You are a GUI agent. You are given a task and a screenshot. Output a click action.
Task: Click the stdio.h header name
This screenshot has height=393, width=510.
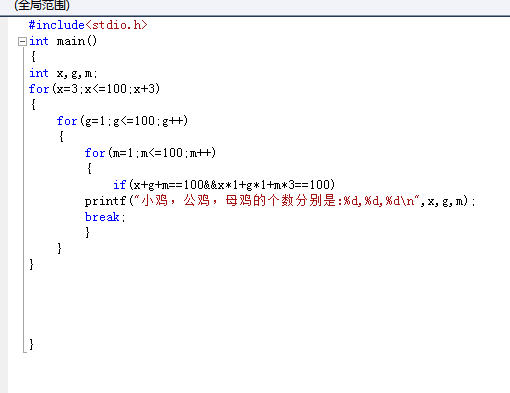tap(116, 25)
